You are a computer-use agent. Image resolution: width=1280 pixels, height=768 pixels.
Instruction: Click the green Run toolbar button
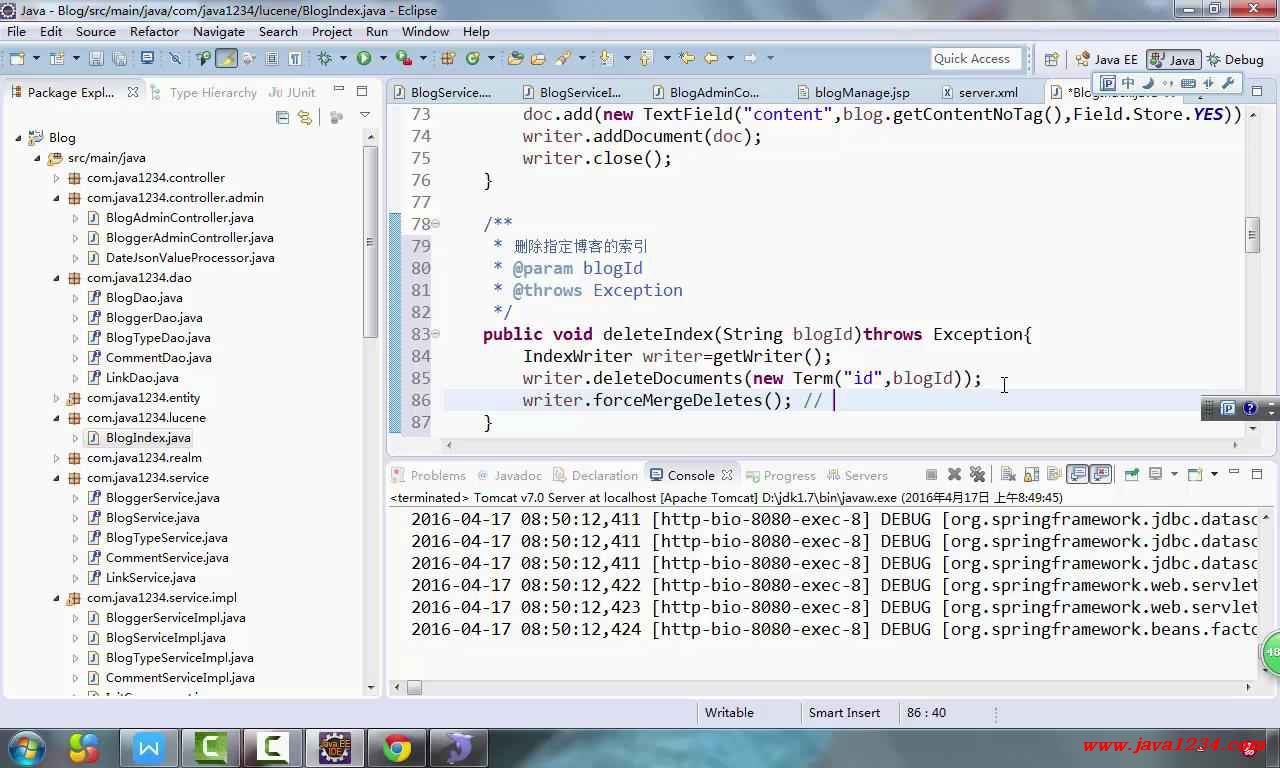point(364,58)
